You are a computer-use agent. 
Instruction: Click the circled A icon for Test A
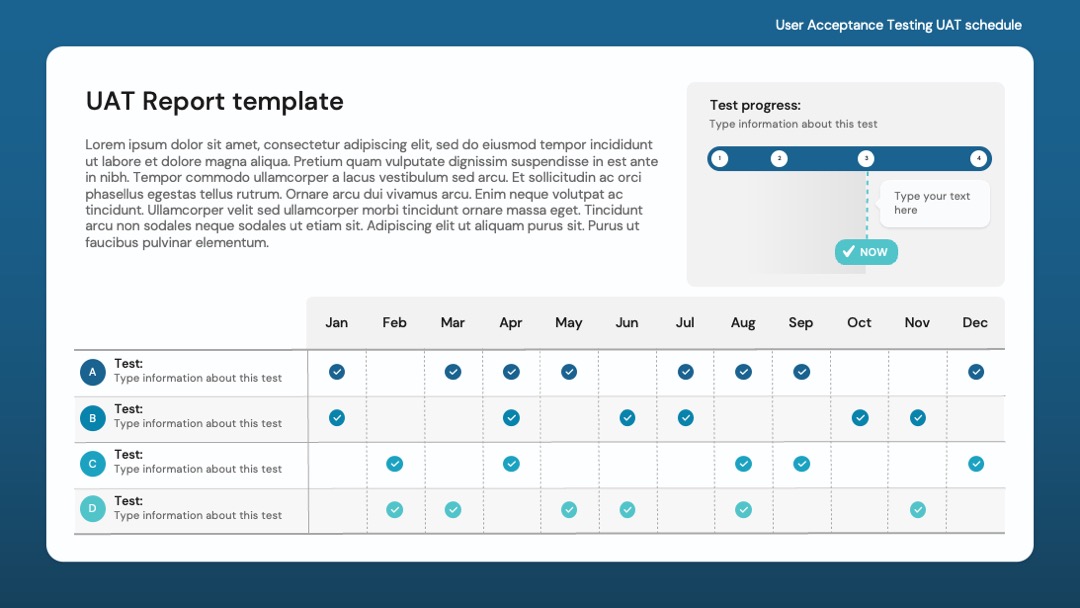92,372
